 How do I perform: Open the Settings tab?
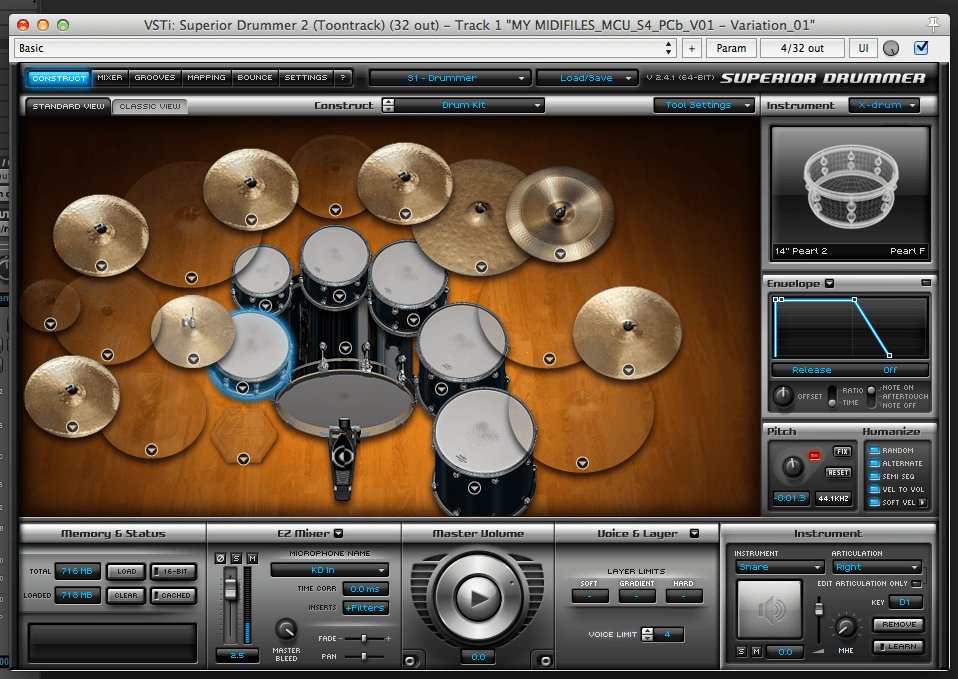coord(306,78)
